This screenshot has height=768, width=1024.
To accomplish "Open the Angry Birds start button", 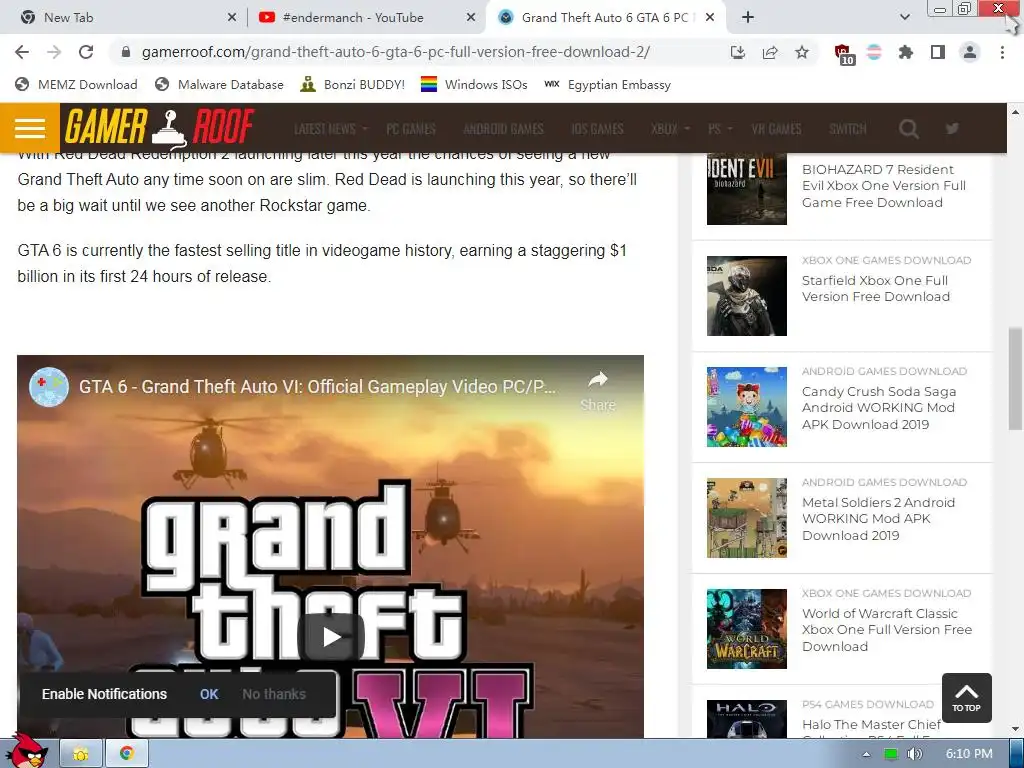I will (27, 751).
